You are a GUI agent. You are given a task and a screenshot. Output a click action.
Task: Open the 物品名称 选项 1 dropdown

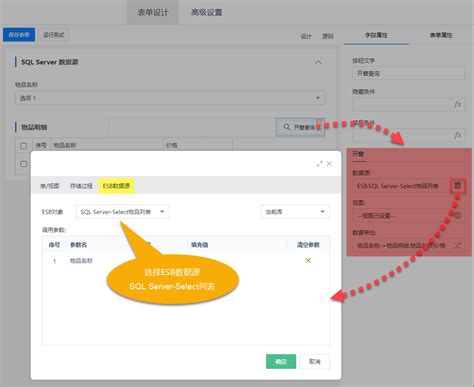coord(170,98)
